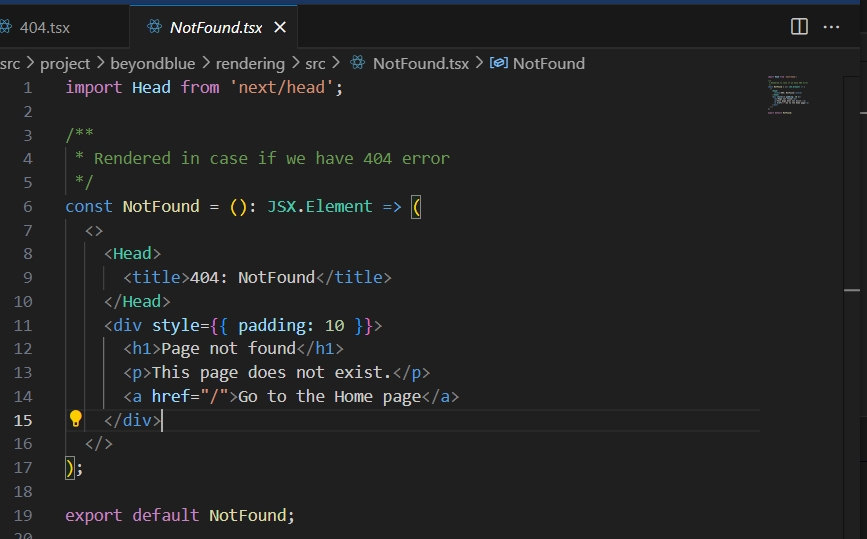Click the React file icon in breadcrumb
867x539 pixels.
click(x=357, y=63)
